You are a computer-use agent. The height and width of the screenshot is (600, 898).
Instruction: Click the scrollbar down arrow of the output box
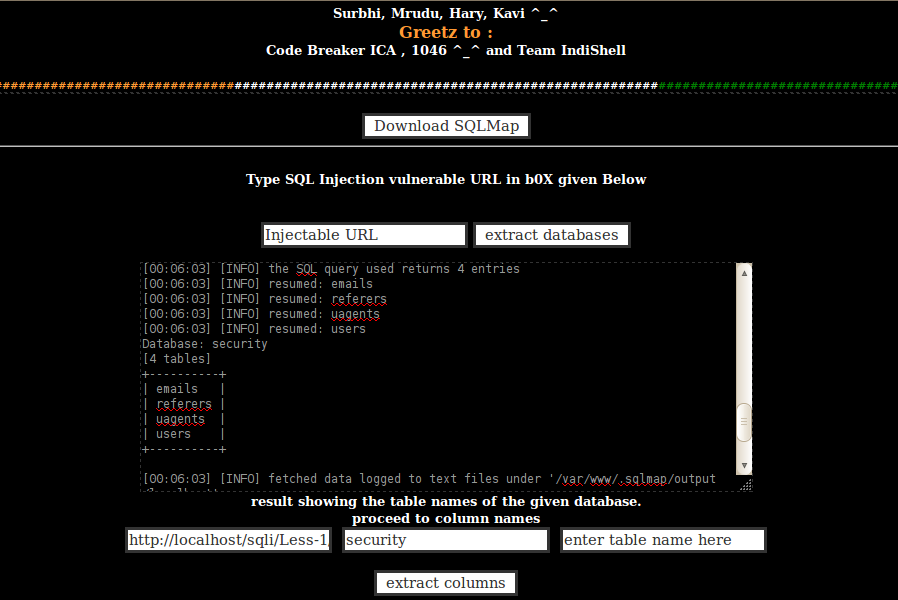[743, 465]
